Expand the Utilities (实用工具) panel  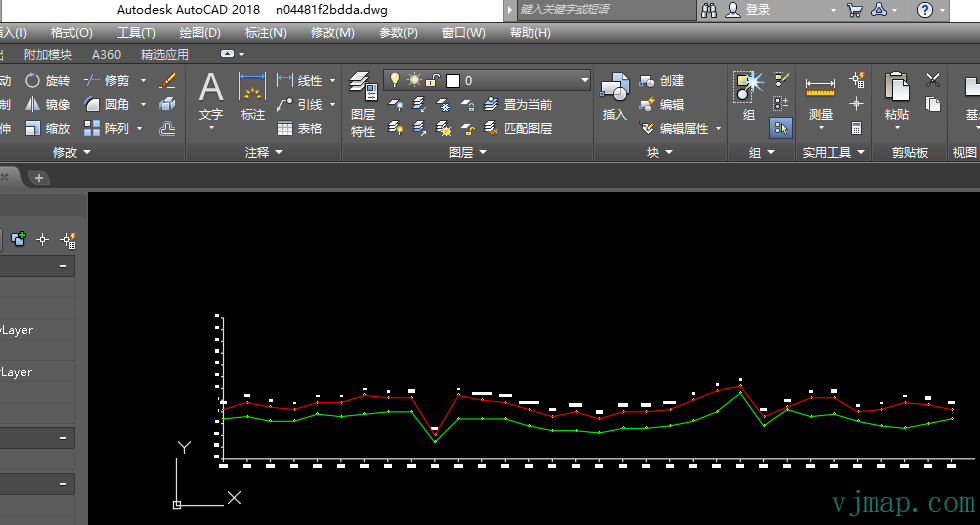coord(833,152)
